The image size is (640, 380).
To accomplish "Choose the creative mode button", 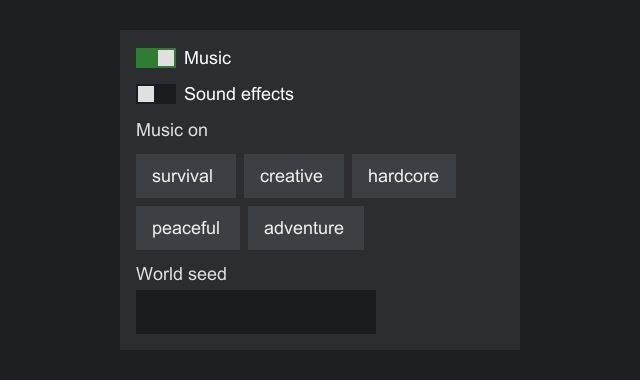I will click(294, 176).
